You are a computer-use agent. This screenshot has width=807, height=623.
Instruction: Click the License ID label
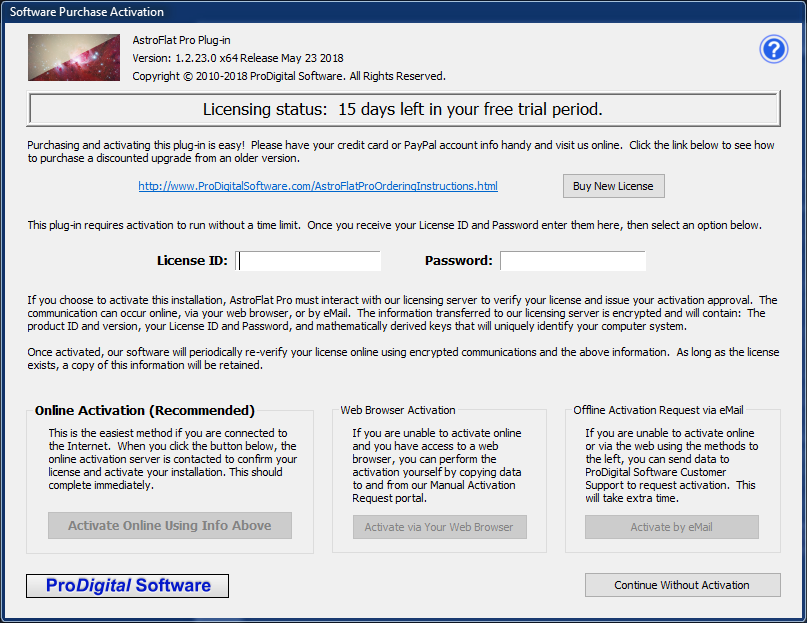tap(192, 261)
